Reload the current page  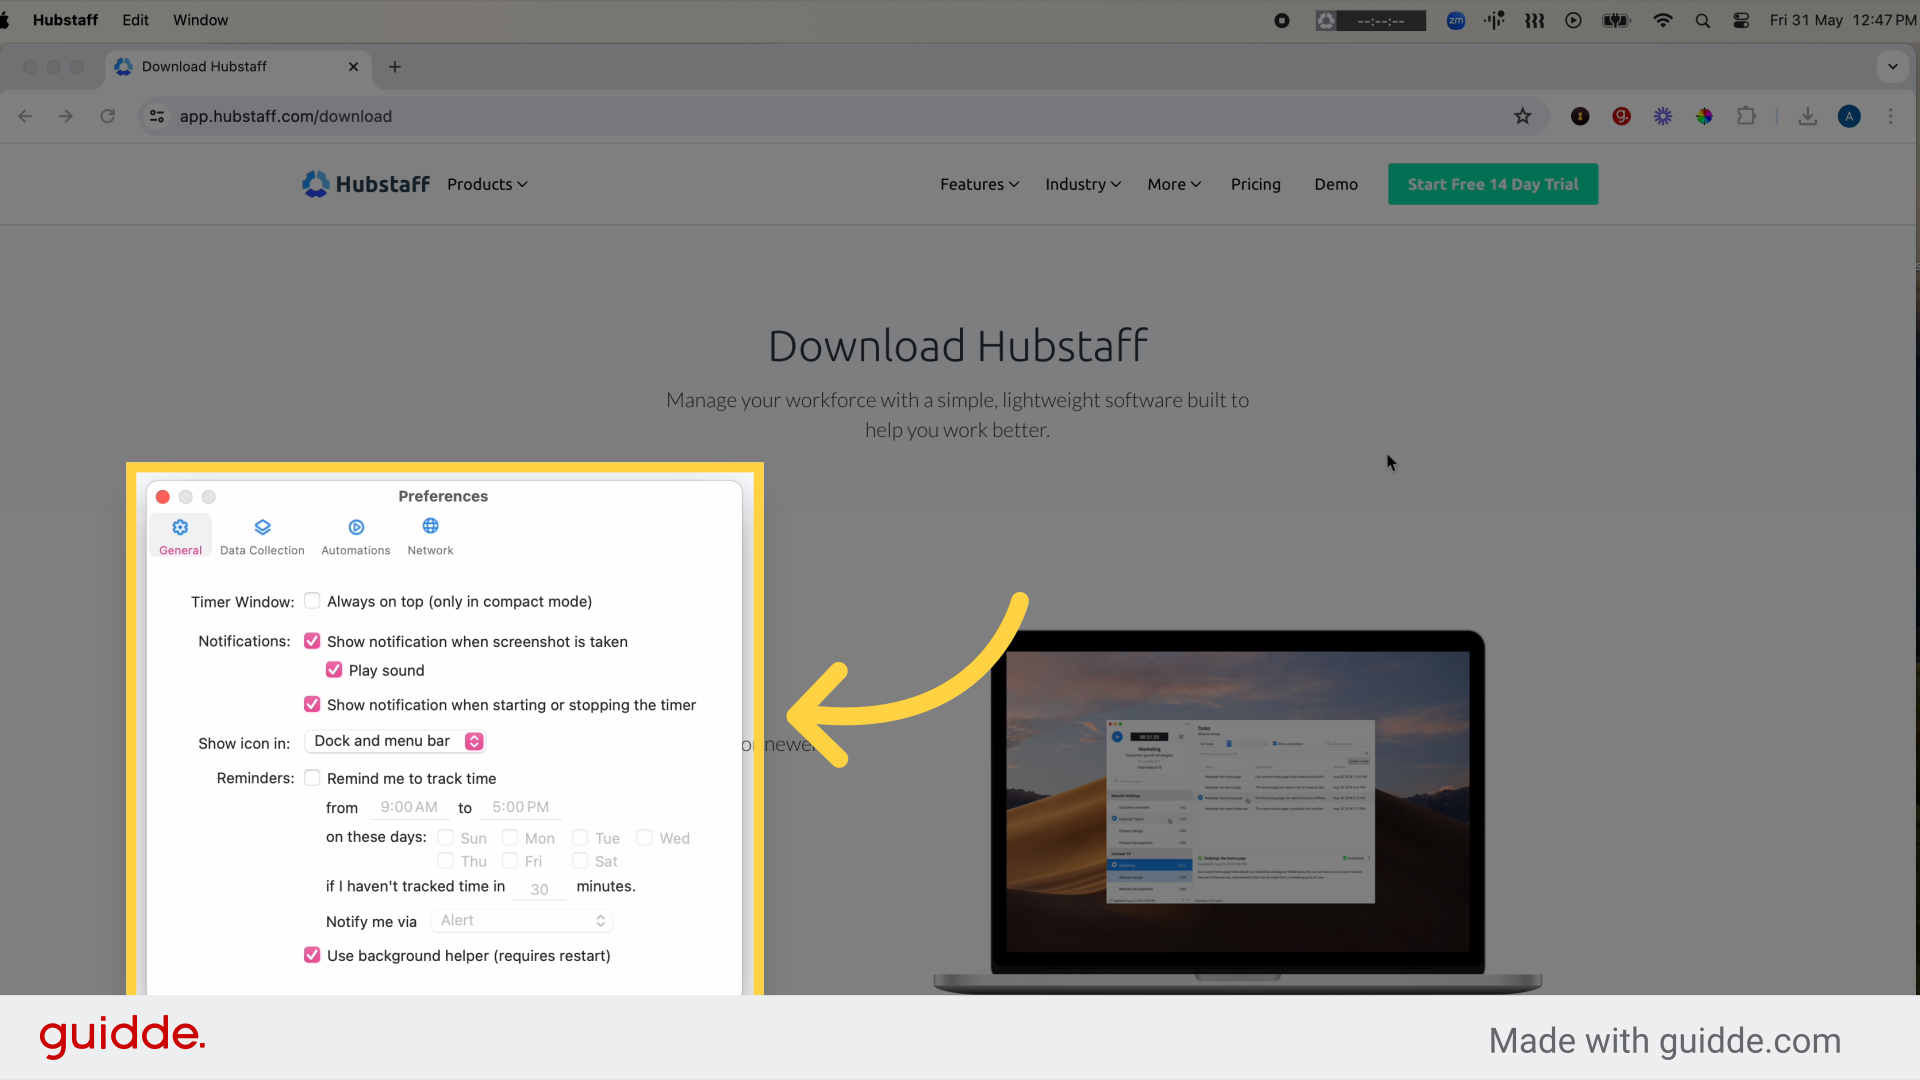pos(108,116)
